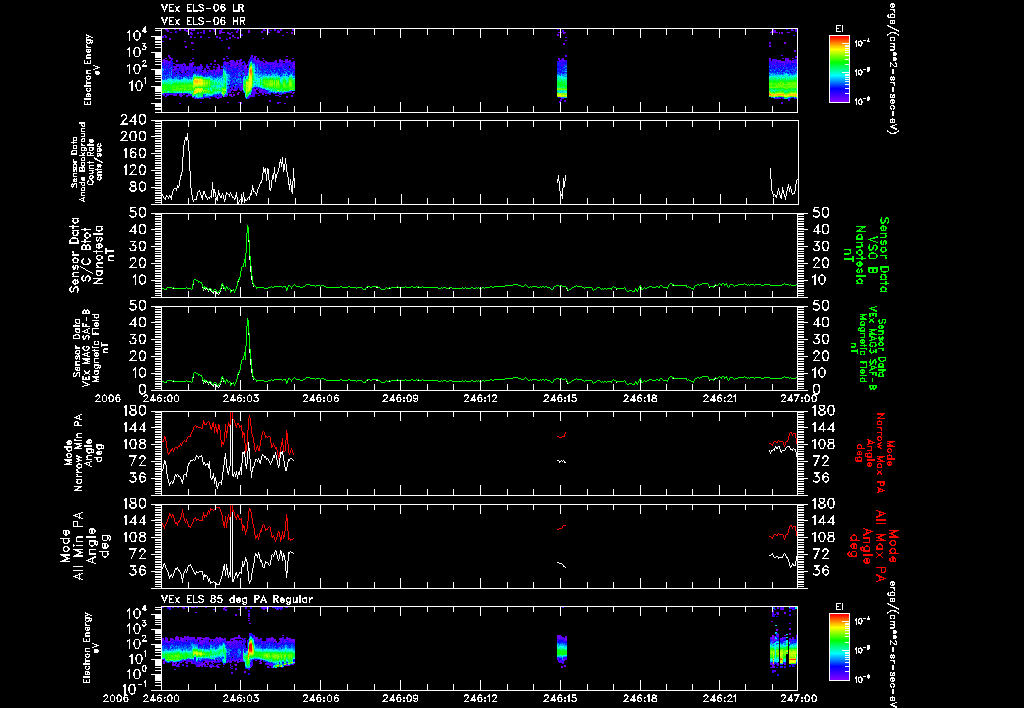Screen dimensions: 1024x708
Task: Select the 'VEx ELS 85 deg PA Regular' label
Action: pyautogui.click(x=237, y=599)
